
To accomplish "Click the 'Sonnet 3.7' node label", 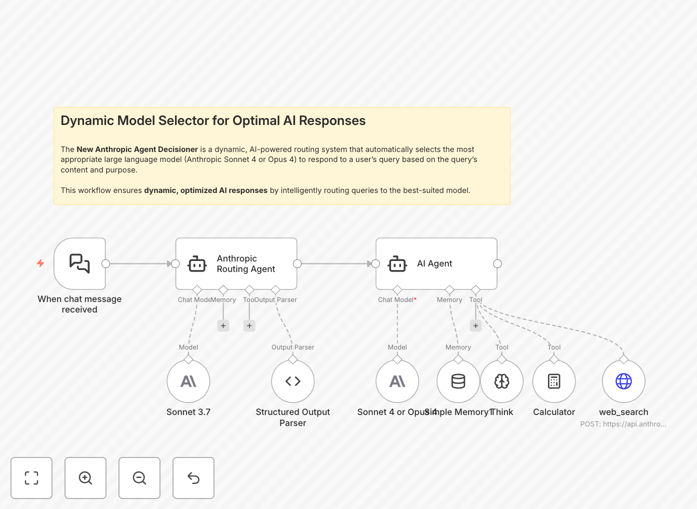I will pos(188,412).
